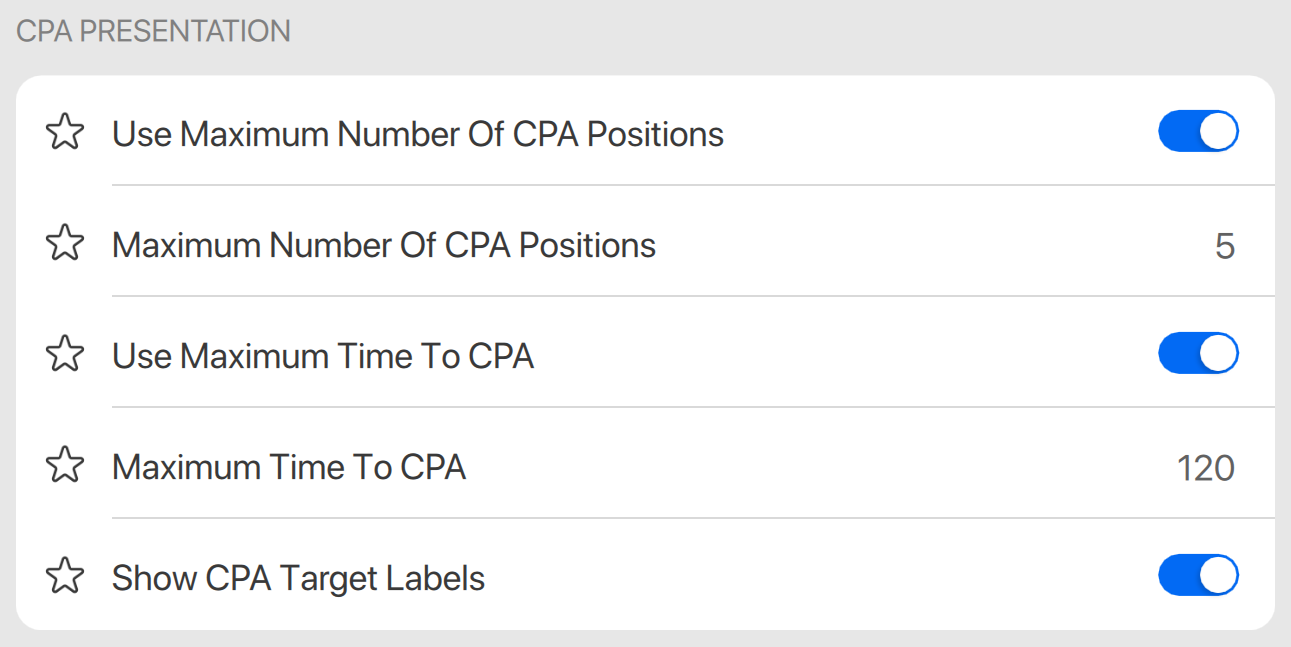Click the 120 time to CPA value
Viewport: 1291px width, 647px height.
[1205, 468]
